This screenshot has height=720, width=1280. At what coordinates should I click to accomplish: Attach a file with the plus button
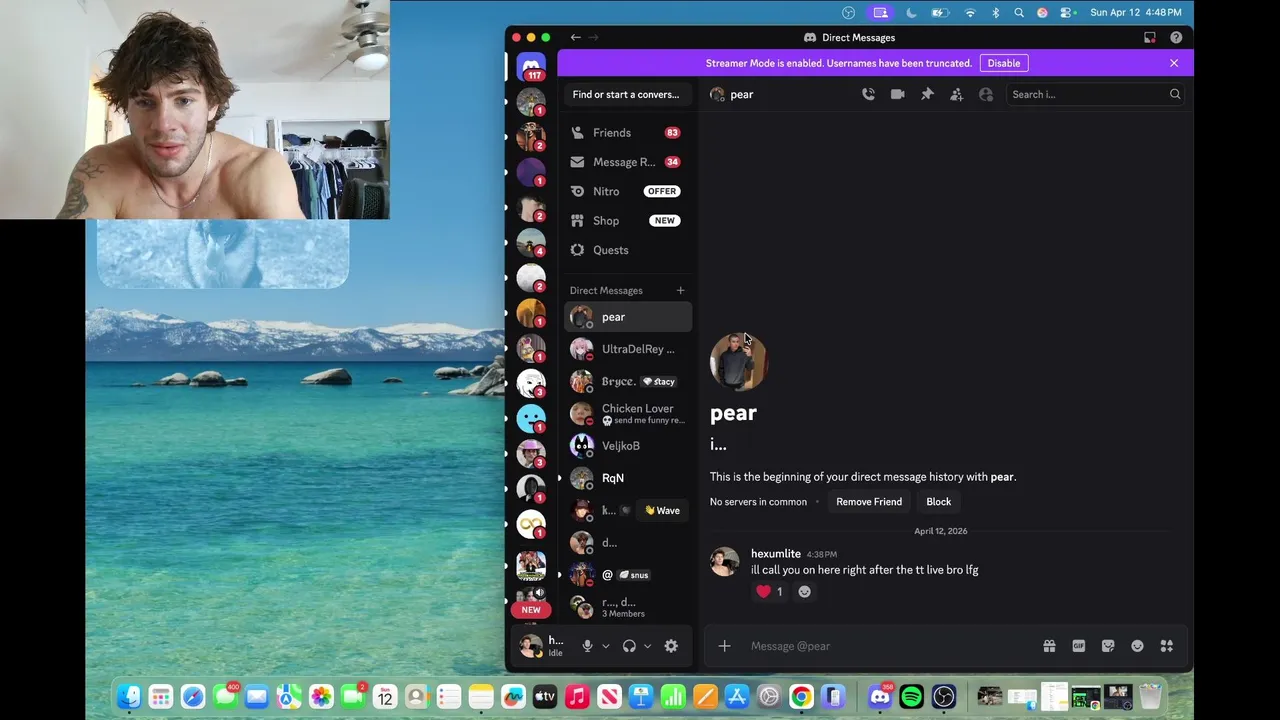(724, 646)
